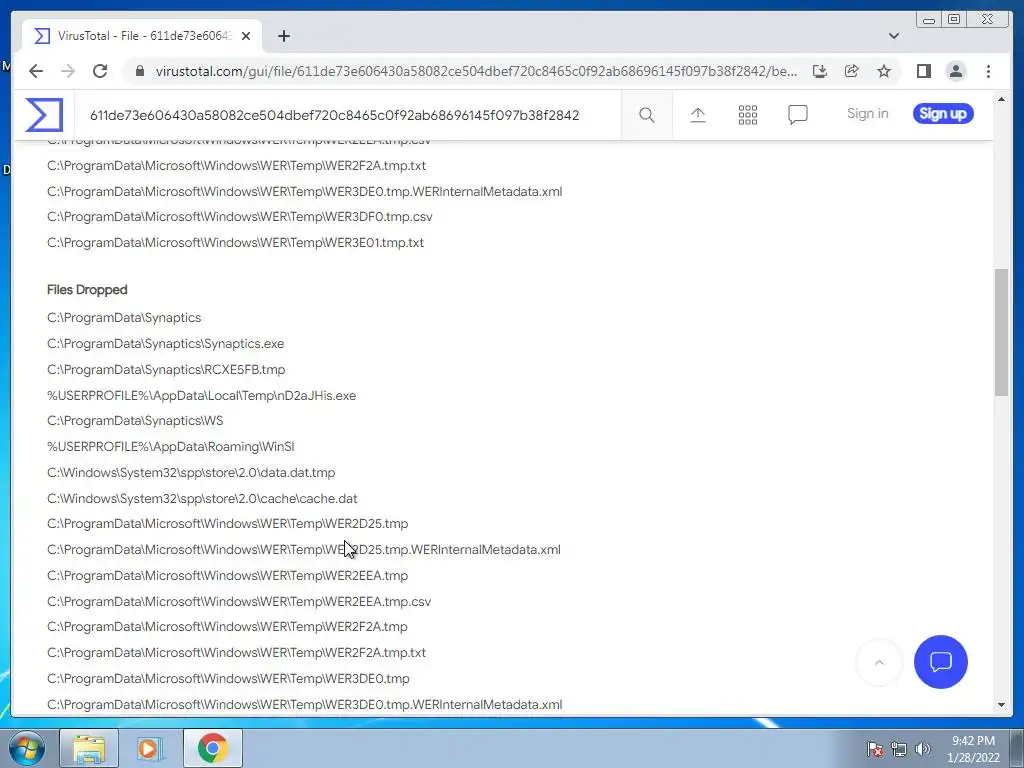Select the WER2D25.tmp path line
1024x768 pixels.
[x=227, y=524]
